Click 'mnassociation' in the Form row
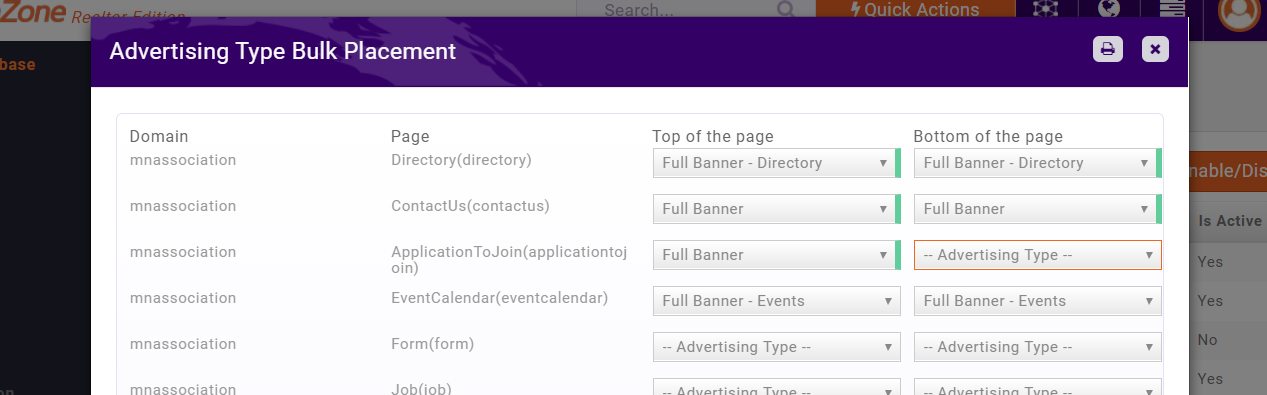The height and width of the screenshot is (395, 1267). 183,344
